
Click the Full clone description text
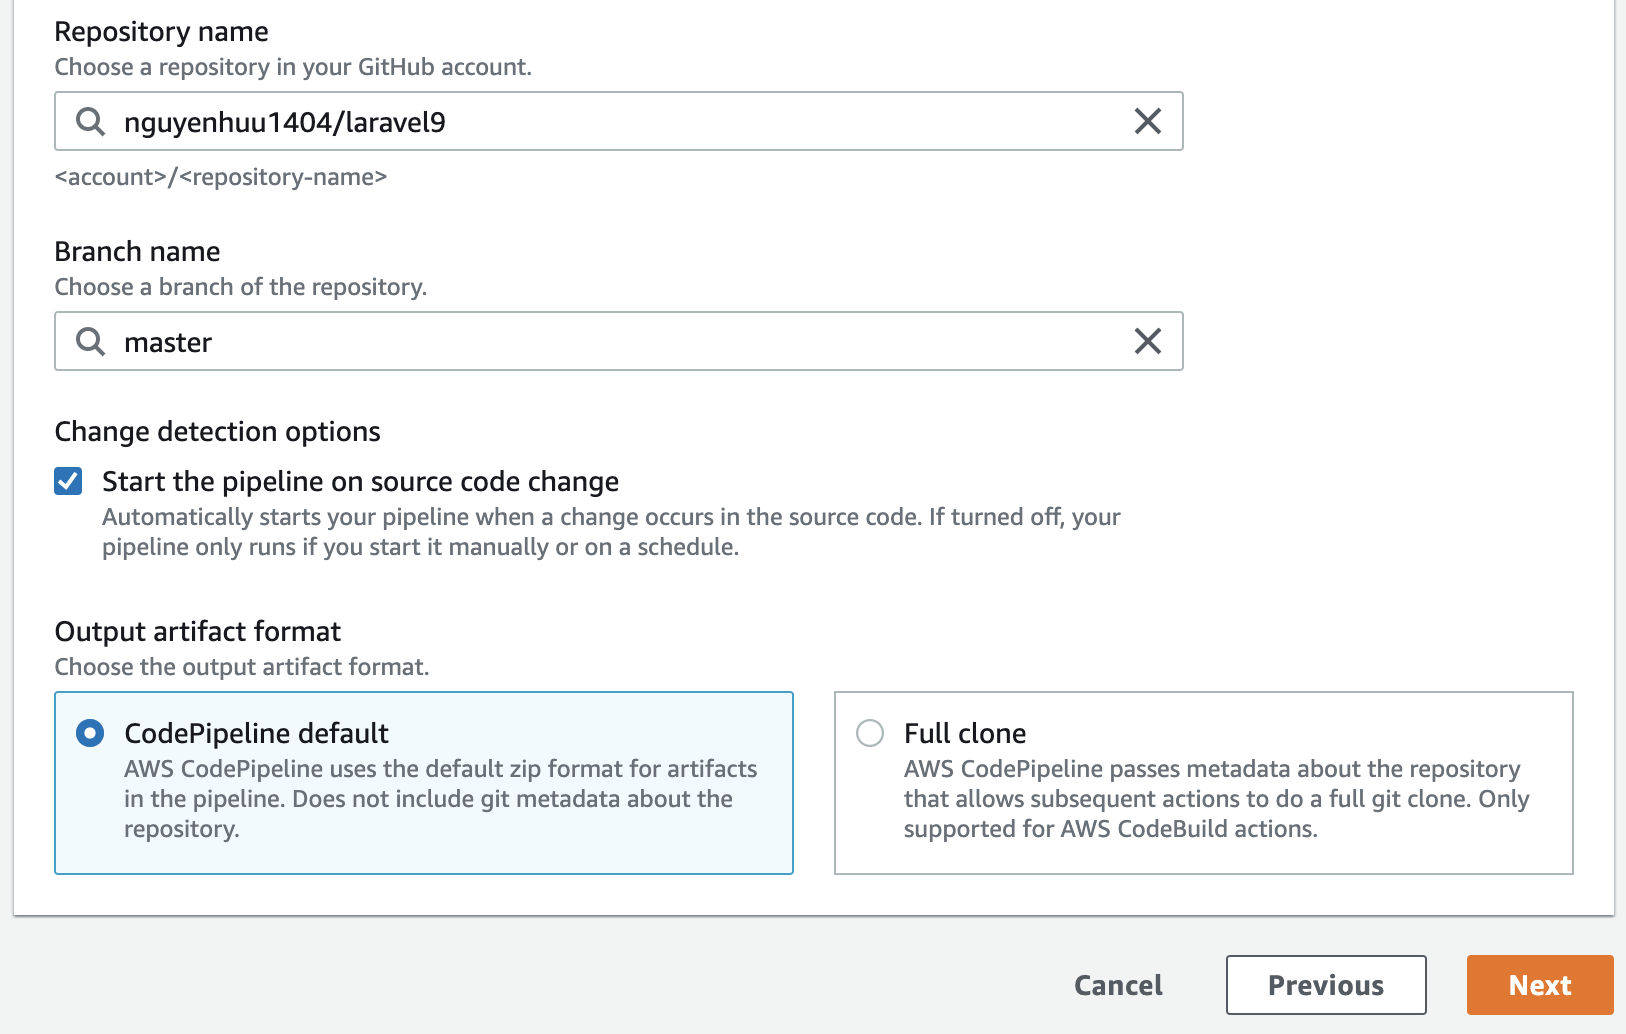pos(1217,799)
